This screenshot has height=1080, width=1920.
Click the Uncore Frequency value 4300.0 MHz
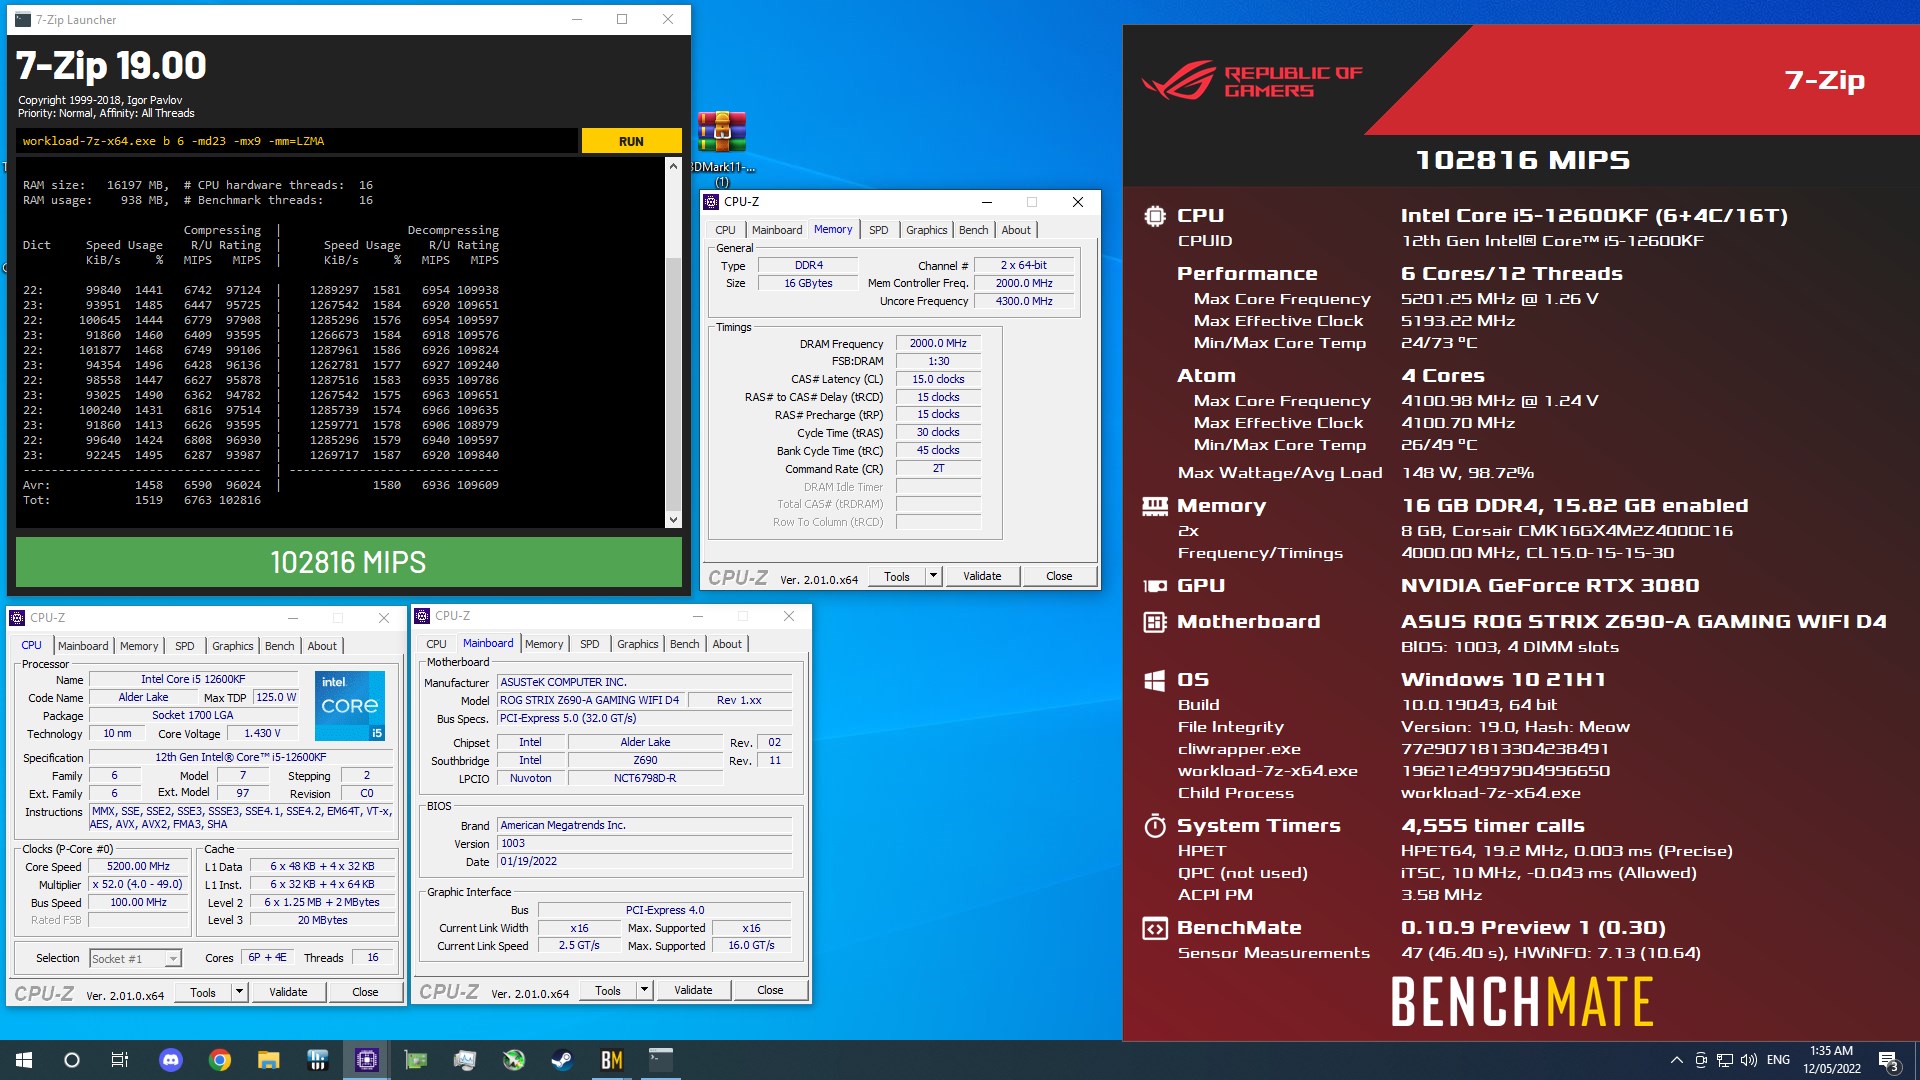(1024, 301)
